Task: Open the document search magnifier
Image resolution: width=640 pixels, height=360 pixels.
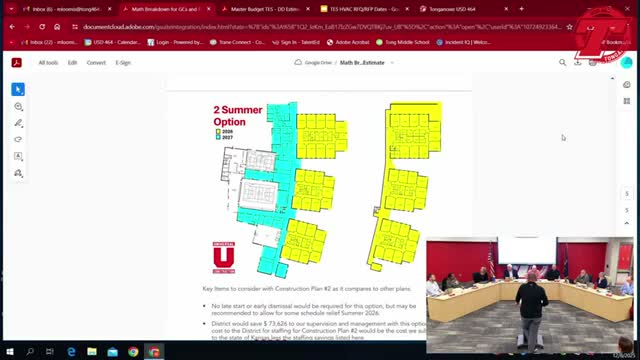Action: click(562, 62)
